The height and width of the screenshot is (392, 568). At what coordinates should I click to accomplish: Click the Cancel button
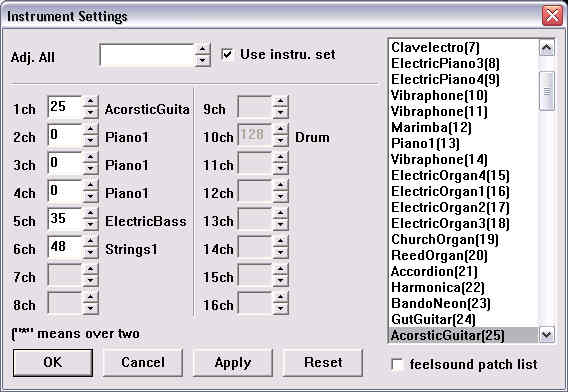pos(143,362)
